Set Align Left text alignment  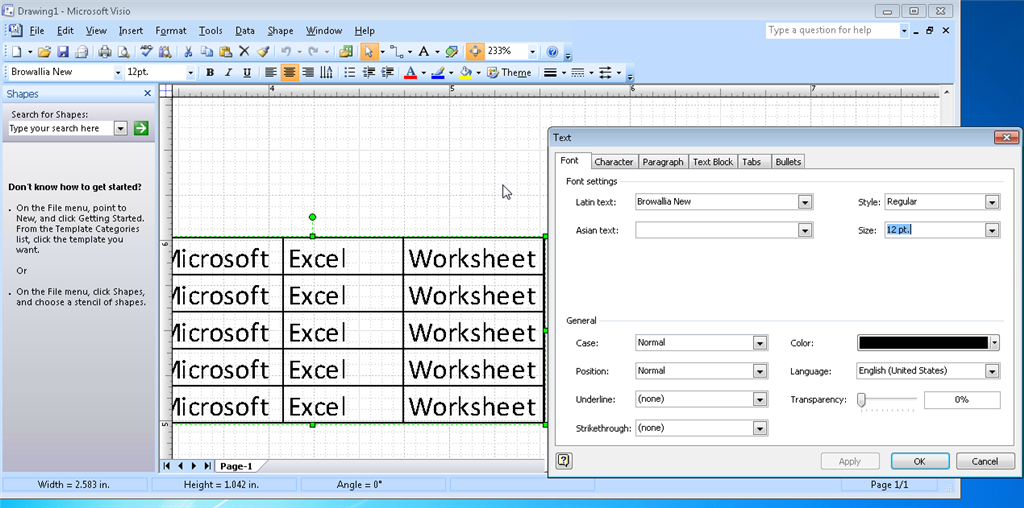coord(270,72)
